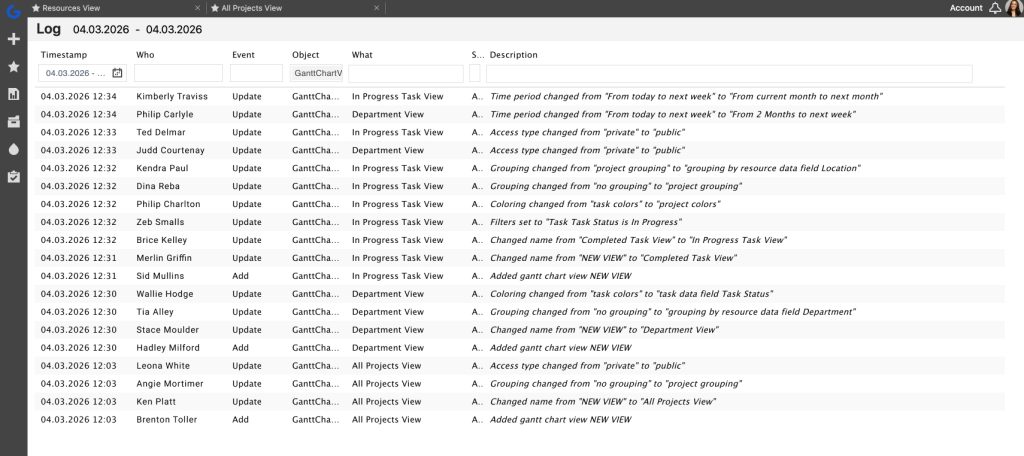Open the reports chart icon in sidebar
Viewport: 1024px width, 456px height.
point(13,94)
